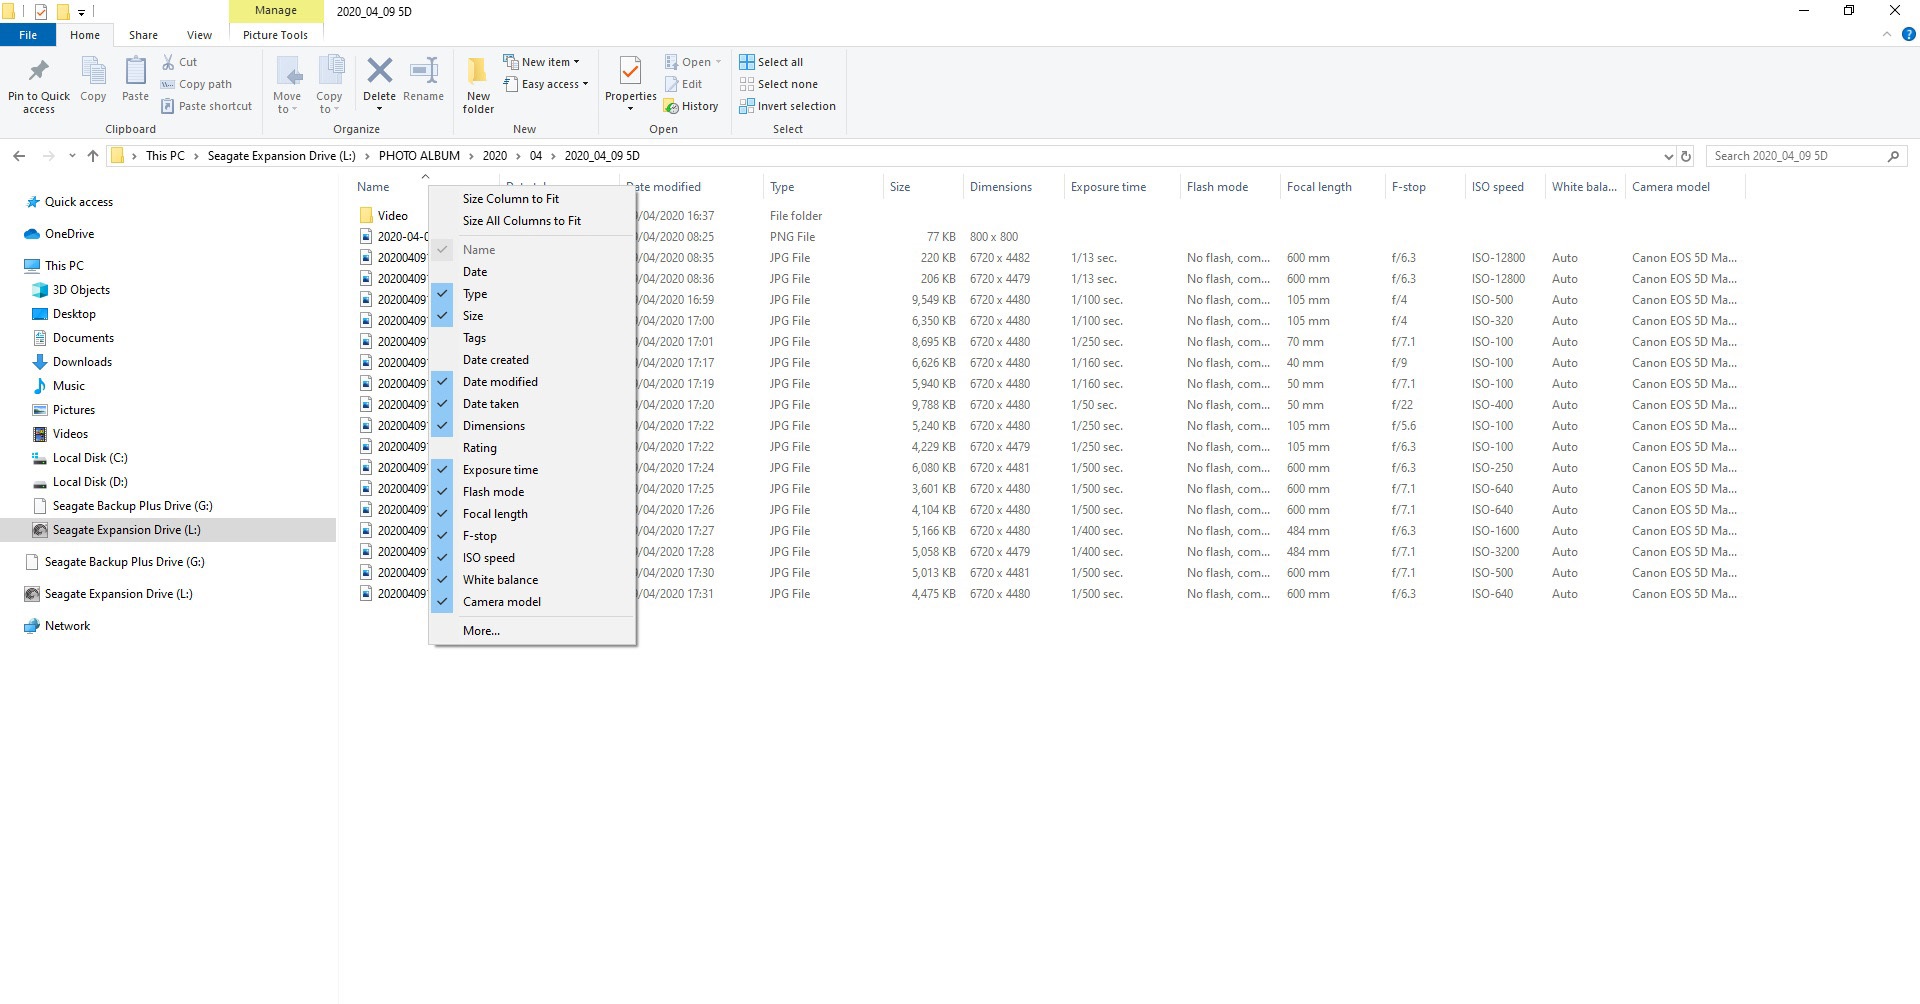Click the Rename icon
Screen dimensions: 1920x1004
tap(424, 71)
